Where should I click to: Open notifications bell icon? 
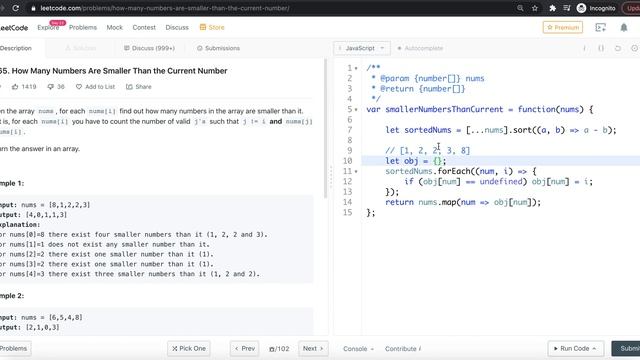click(624, 27)
